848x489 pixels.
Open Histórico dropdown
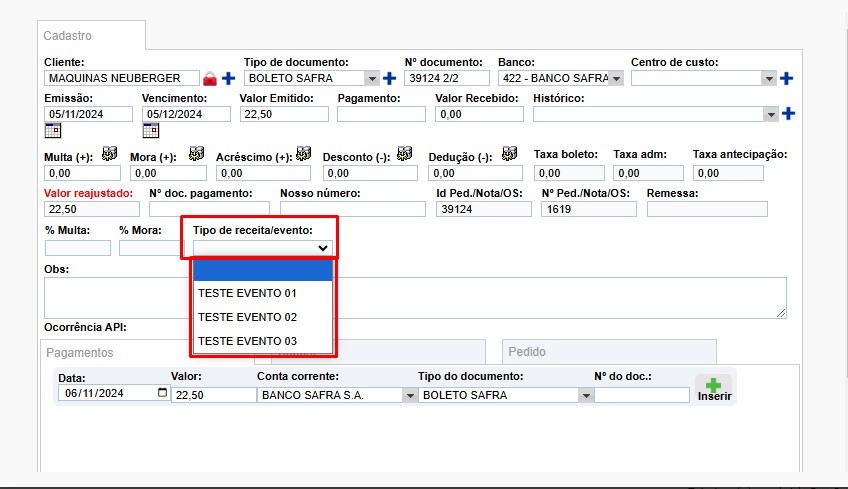[x=771, y=114]
